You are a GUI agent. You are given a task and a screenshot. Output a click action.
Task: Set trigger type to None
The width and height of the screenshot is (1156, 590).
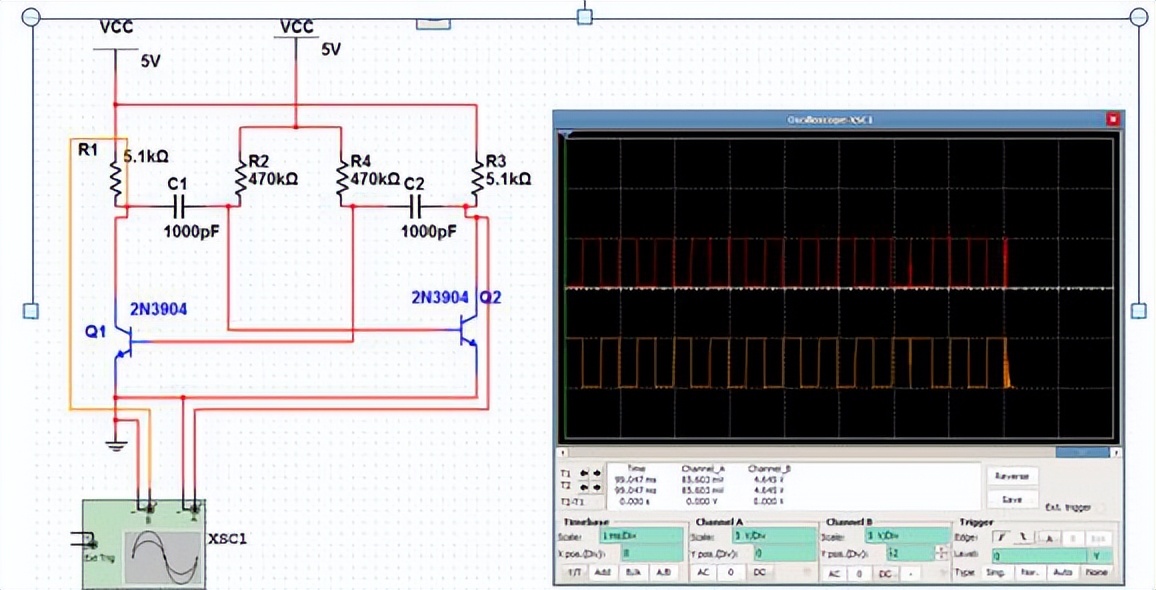click(x=1096, y=573)
